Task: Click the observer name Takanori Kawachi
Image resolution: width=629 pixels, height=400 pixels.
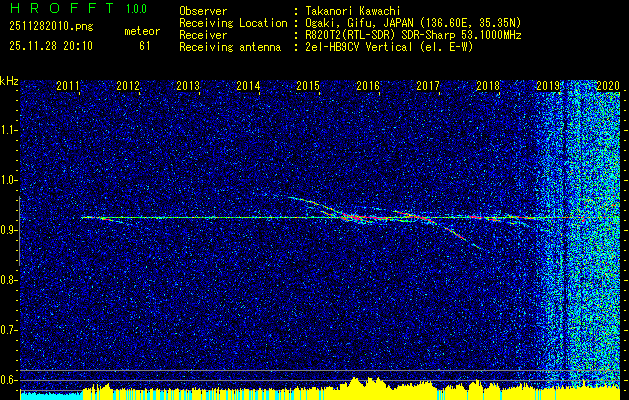Action: point(351,11)
